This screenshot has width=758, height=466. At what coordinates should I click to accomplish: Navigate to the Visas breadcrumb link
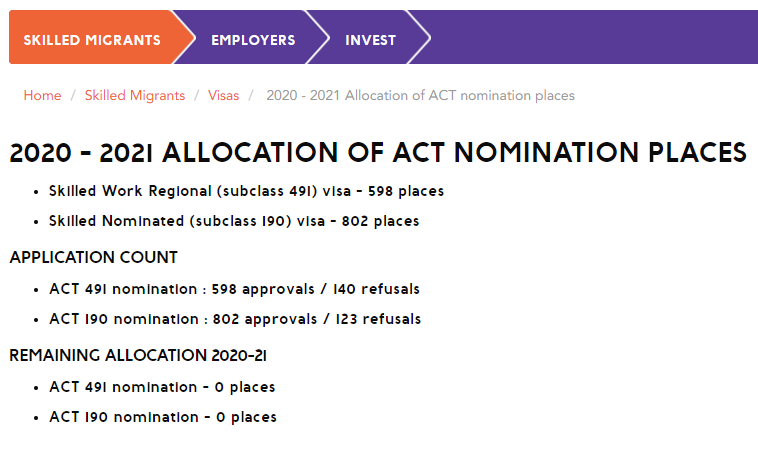pyautogui.click(x=224, y=95)
